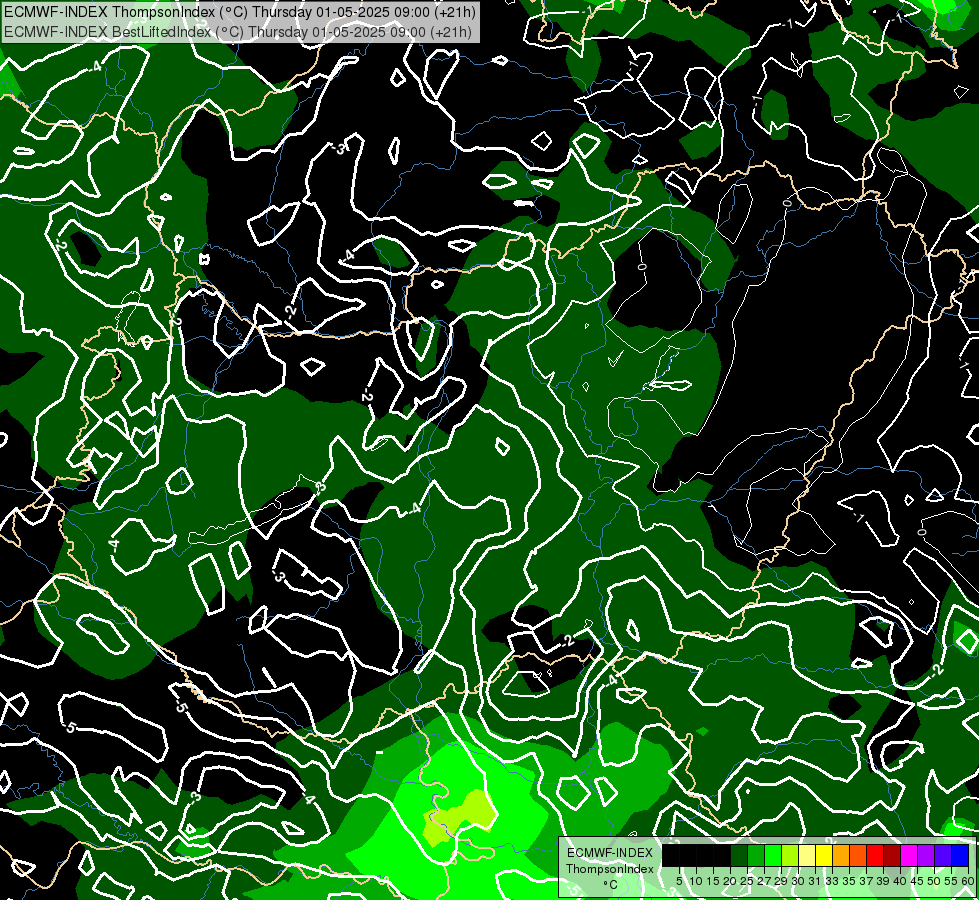Click the ThompsonIndex label in the legend
This screenshot has height=900, width=979.
click(610, 869)
